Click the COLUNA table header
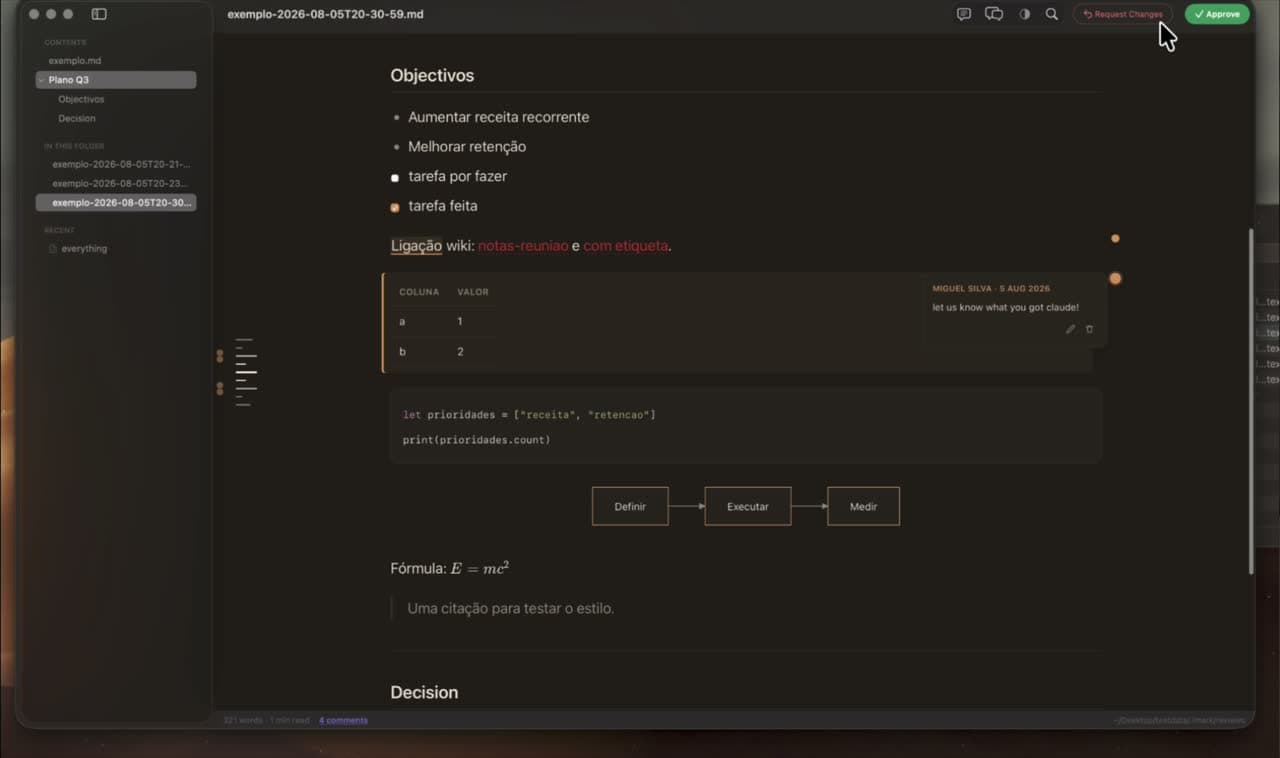Screen dimensions: 1280x758 pos(419,292)
